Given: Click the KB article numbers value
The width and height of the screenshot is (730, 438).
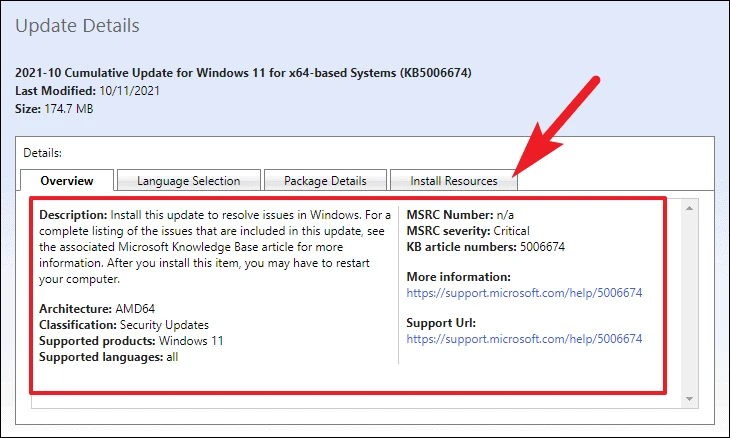Looking at the screenshot, I should tap(542, 247).
